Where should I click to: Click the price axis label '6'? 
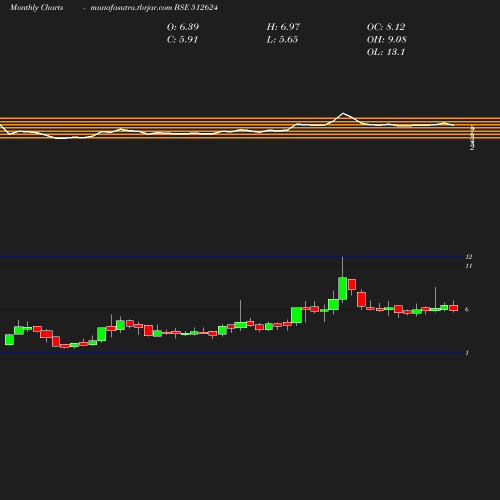(x=467, y=310)
